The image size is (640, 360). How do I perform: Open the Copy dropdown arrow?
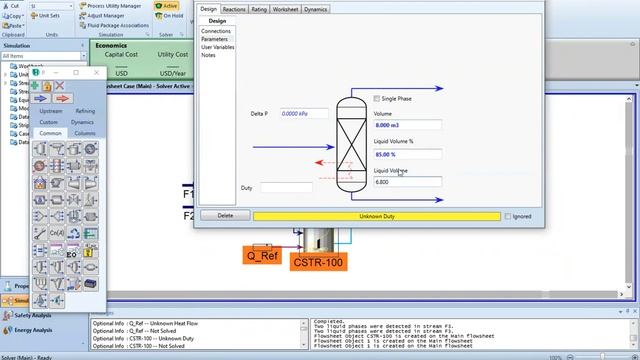click(x=23, y=16)
